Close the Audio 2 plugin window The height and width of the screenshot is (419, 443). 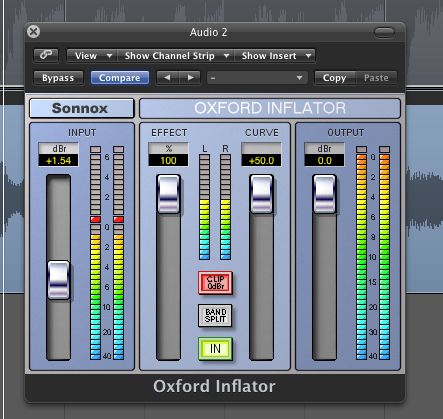[33, 32]
